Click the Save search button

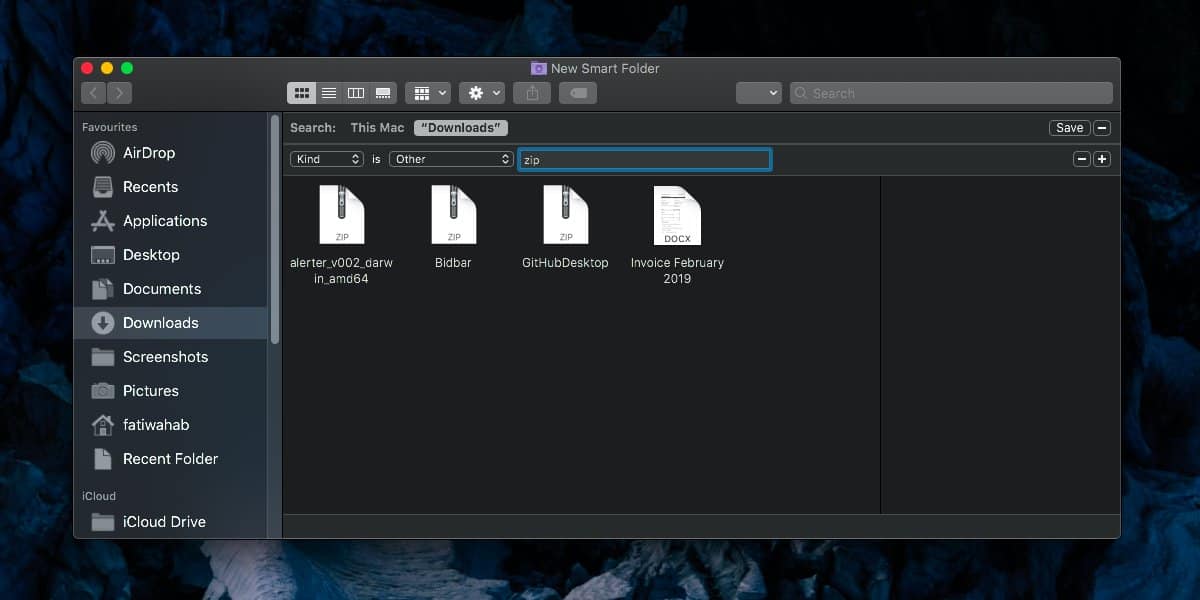(1069, 128)
